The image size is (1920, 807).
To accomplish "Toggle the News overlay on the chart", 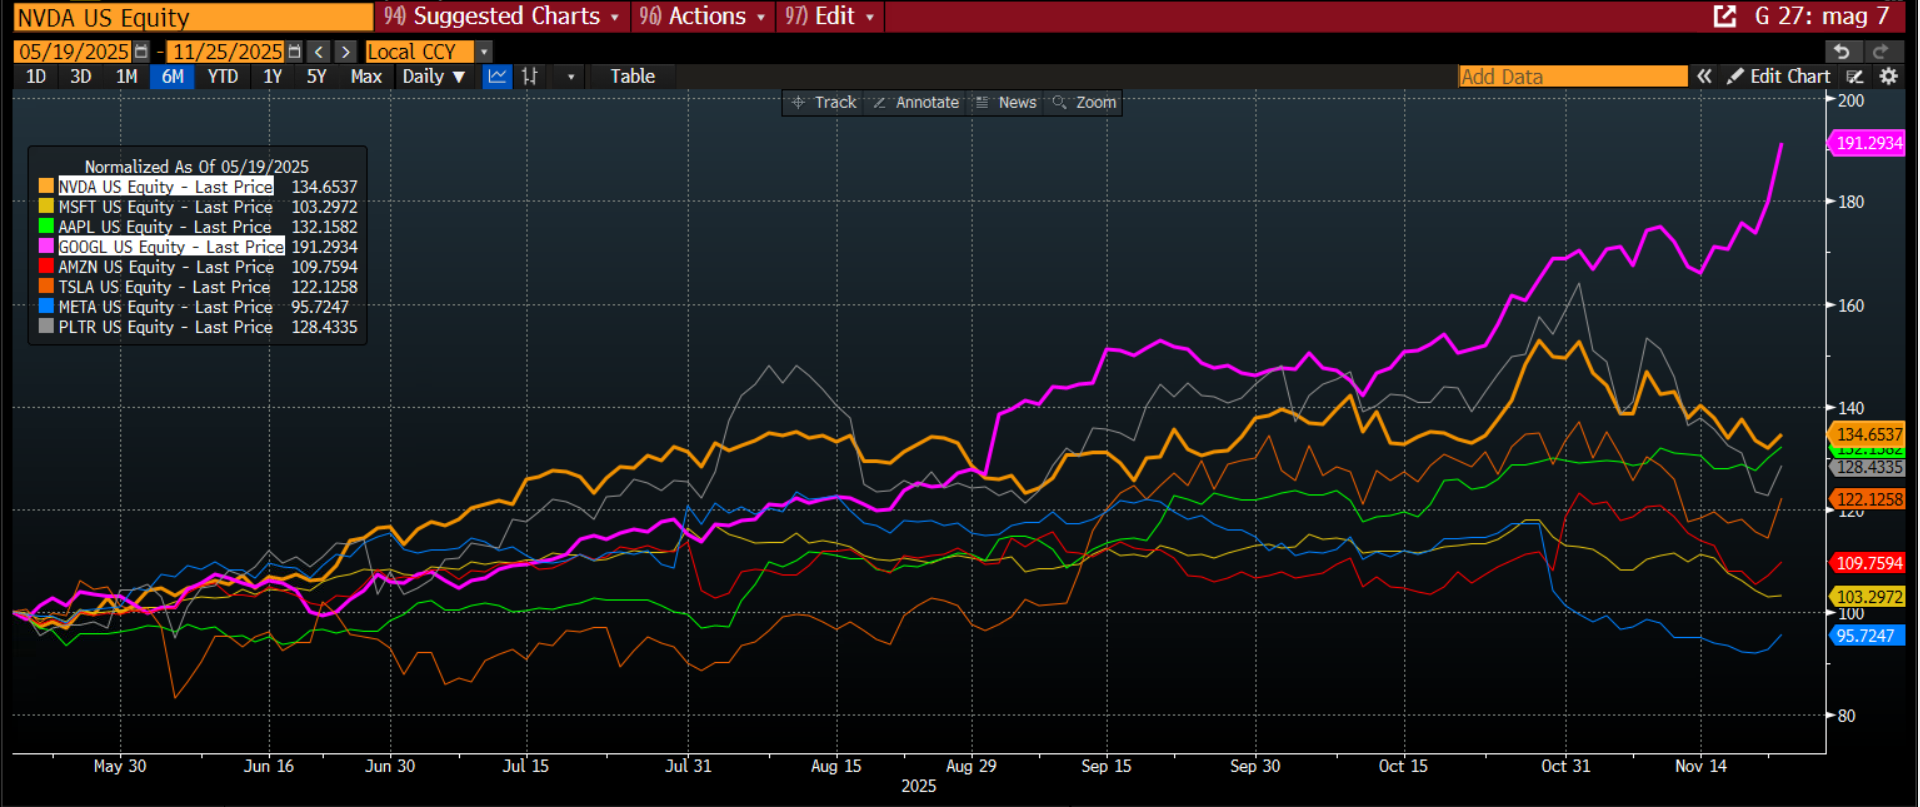I will coord(1006,102).
